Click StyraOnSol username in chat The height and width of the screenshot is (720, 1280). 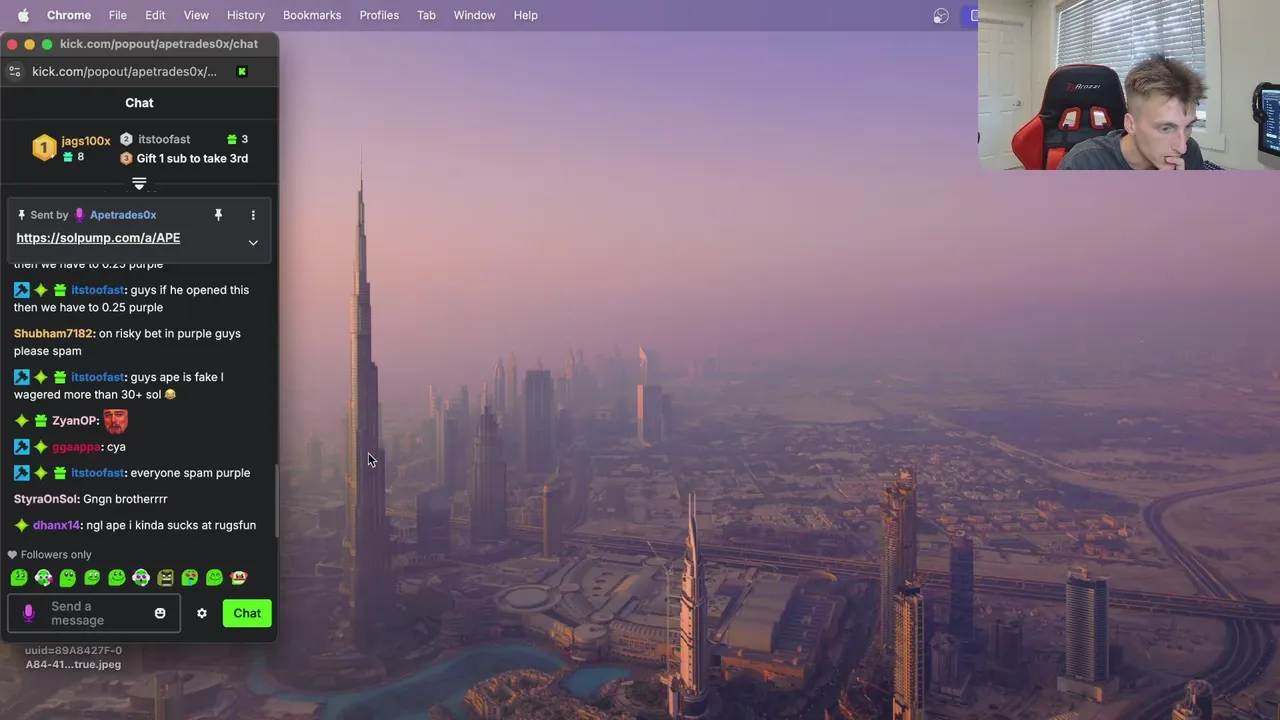pyautogui.click(x=46, y=499)
